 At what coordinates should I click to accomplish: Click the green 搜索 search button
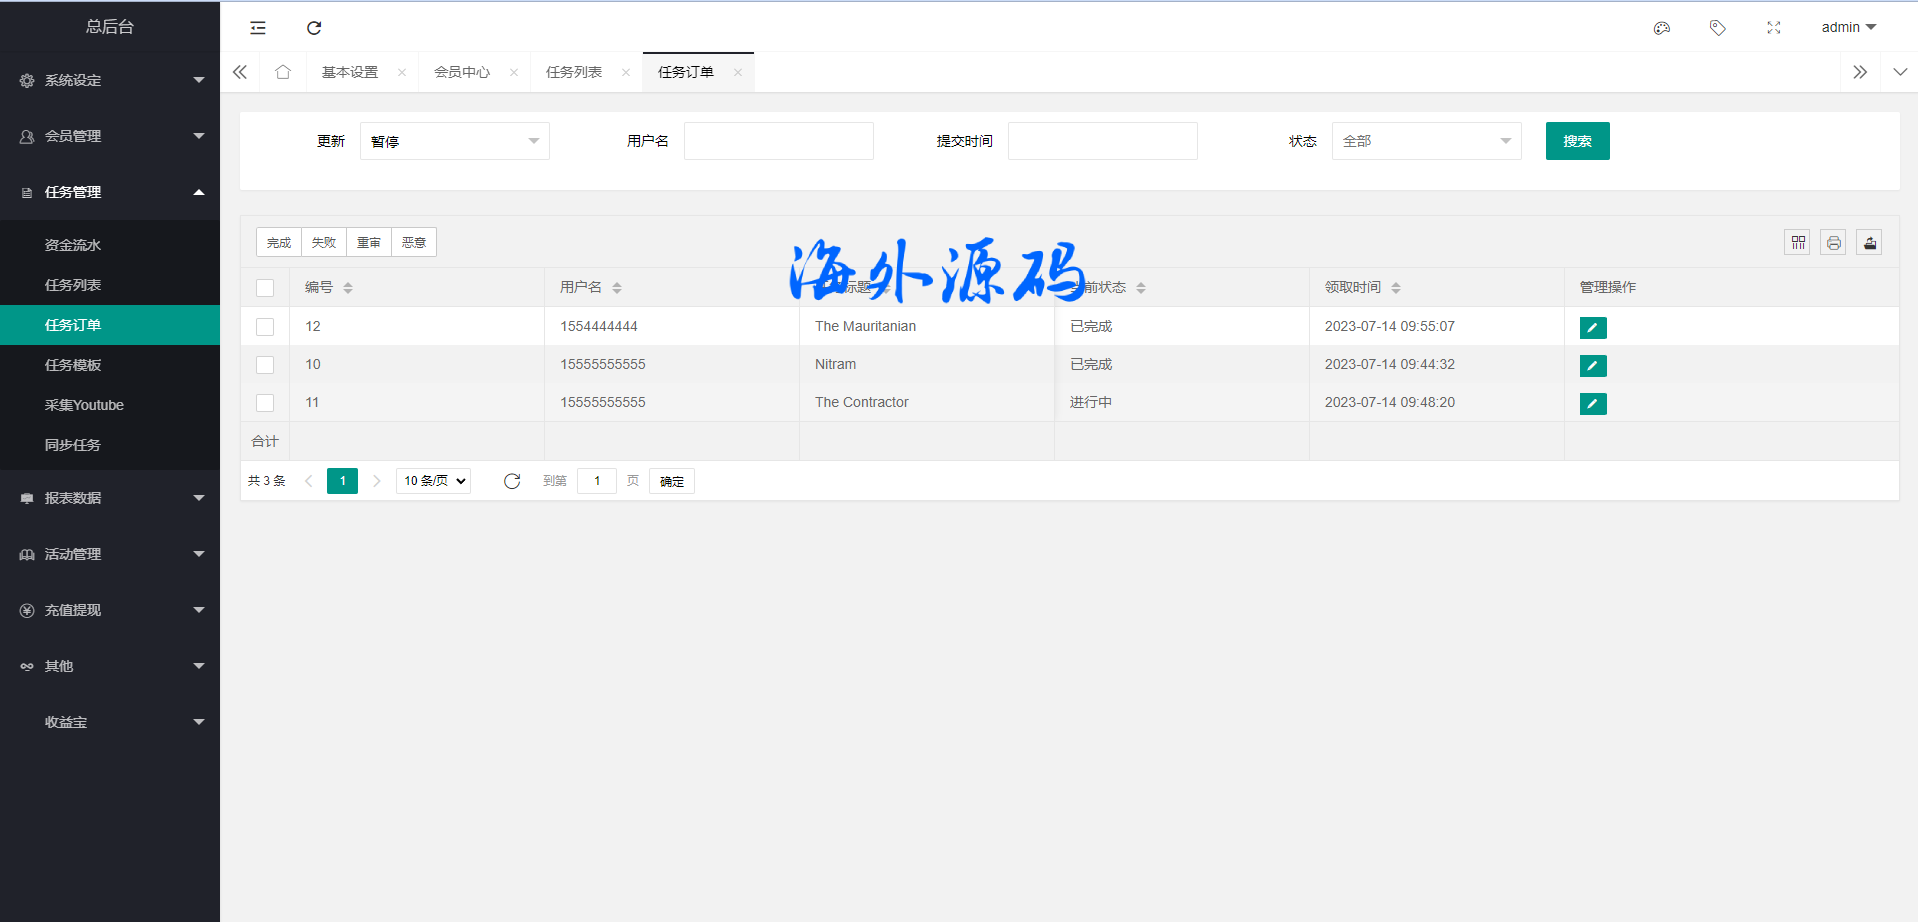[x=1577, y=141]
